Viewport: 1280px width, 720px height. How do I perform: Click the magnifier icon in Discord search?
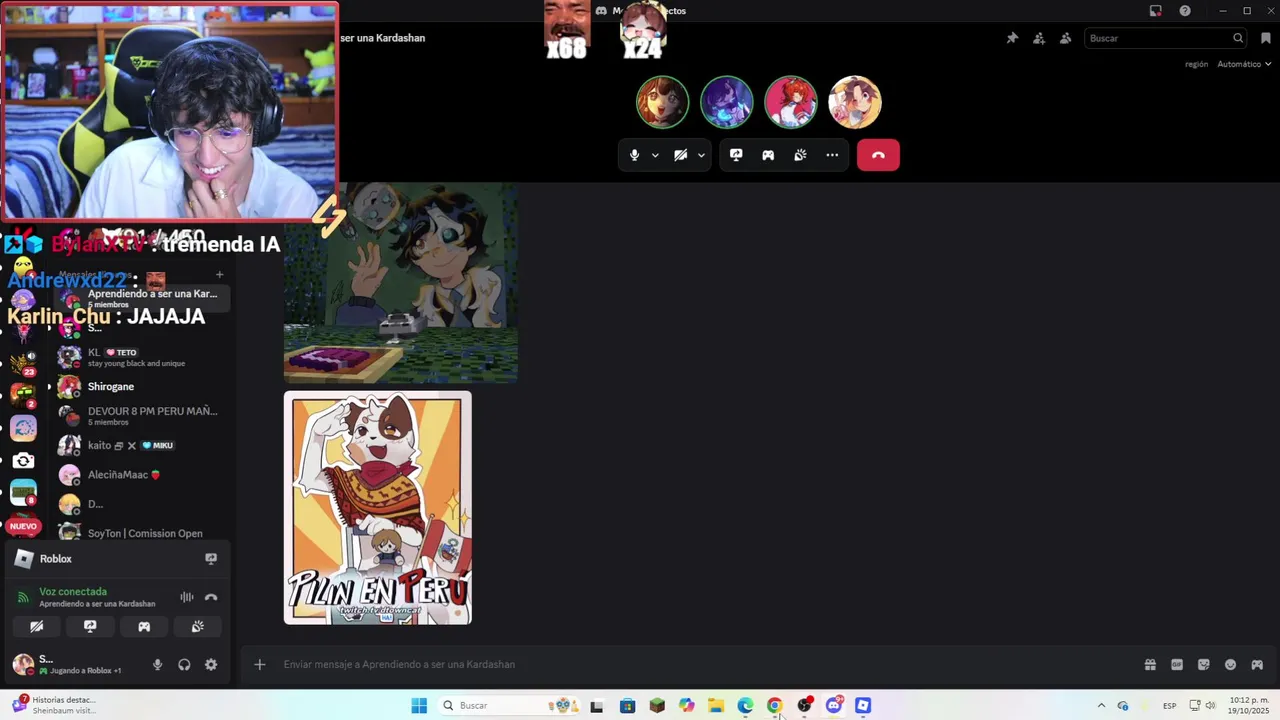click(1238, 38)
